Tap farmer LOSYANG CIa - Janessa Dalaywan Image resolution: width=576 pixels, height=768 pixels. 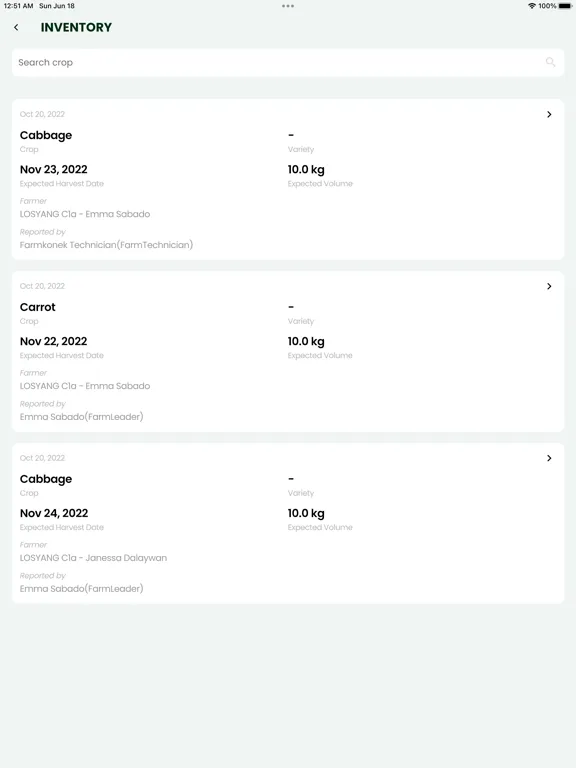pos(93,558)
